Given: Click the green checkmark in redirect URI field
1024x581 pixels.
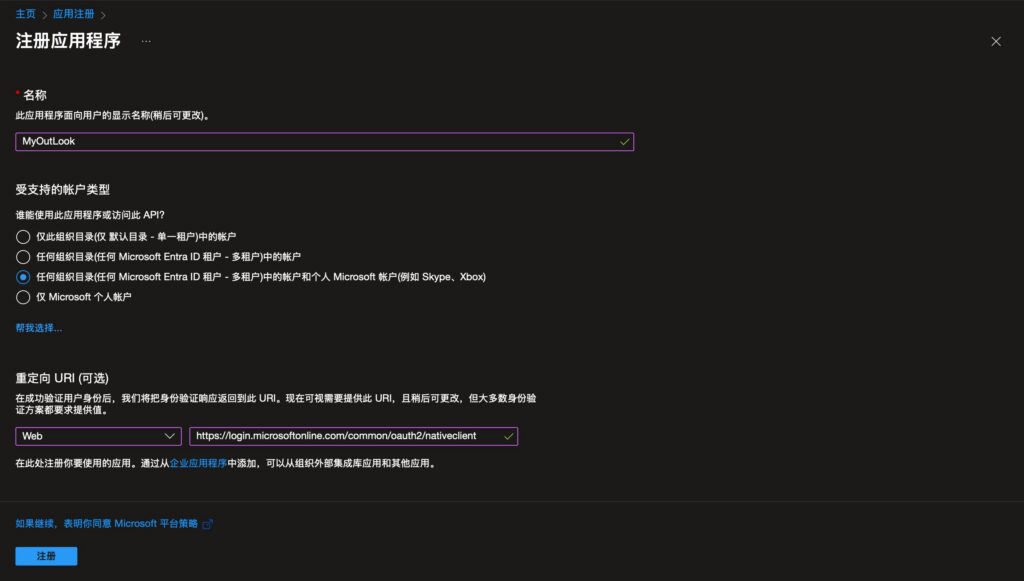Looking at the screenshot, I should (508, 436).
